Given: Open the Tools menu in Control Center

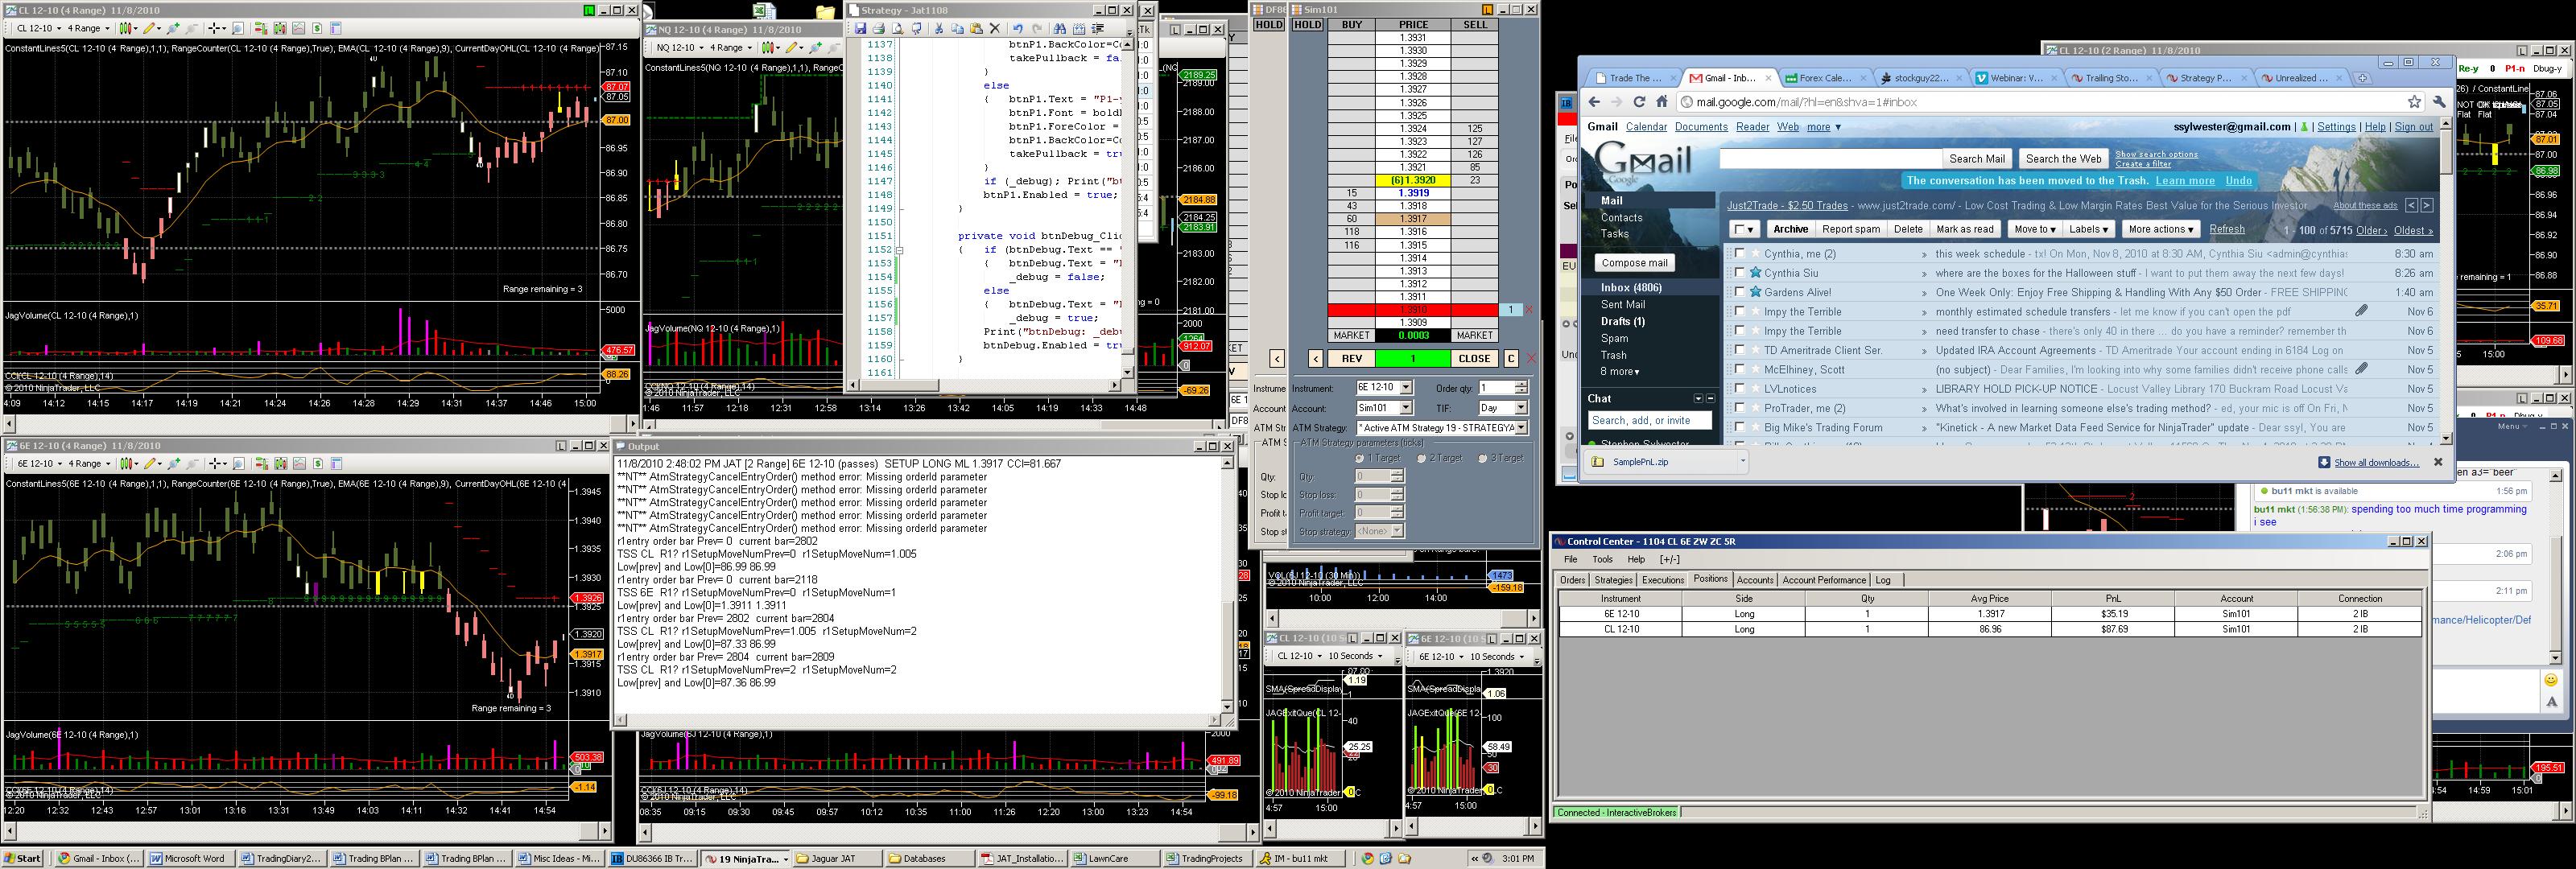Looking at the screenshot, I should click(x=1602, y=560).
